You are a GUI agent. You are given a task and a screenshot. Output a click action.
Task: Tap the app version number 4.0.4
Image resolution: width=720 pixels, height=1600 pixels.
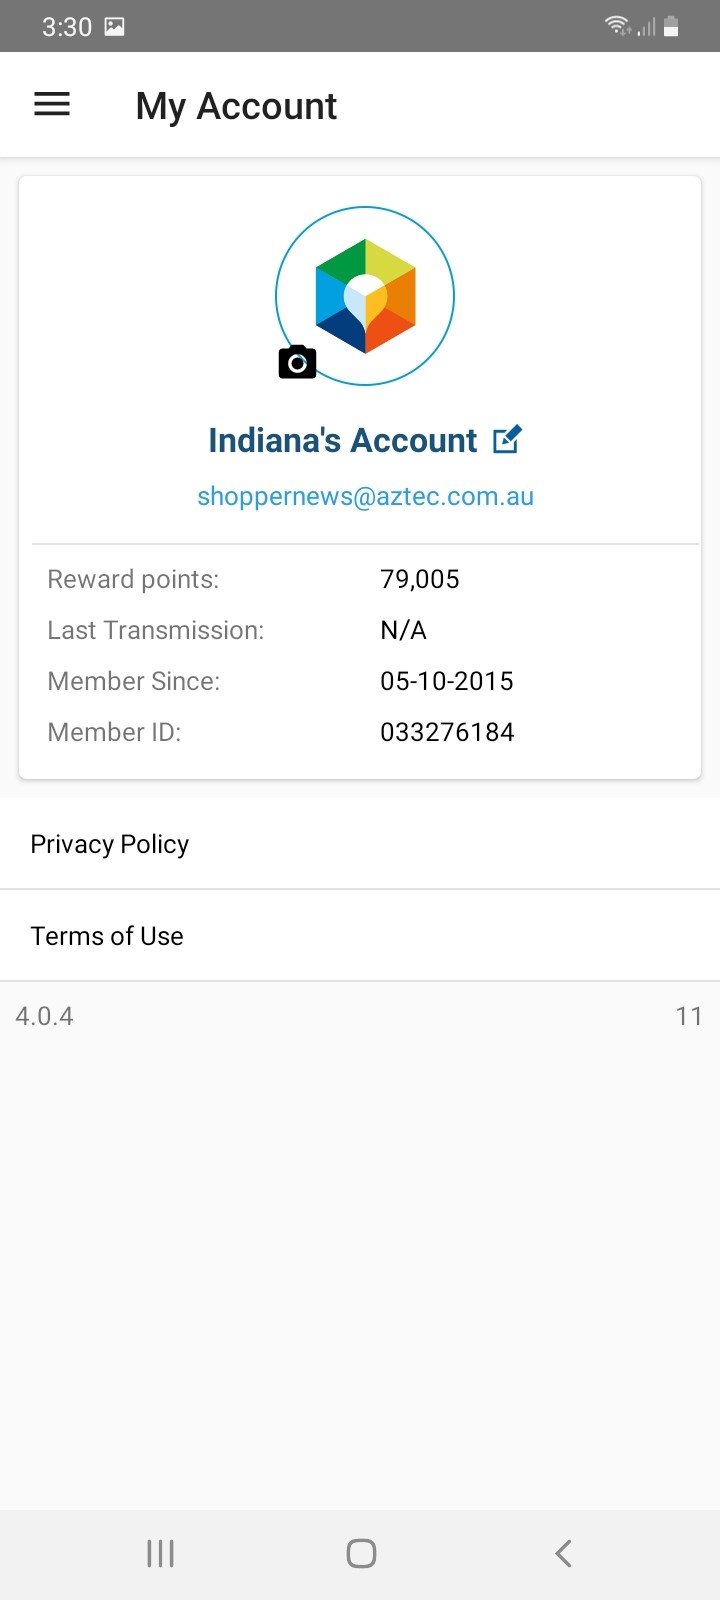[45, 1016]
